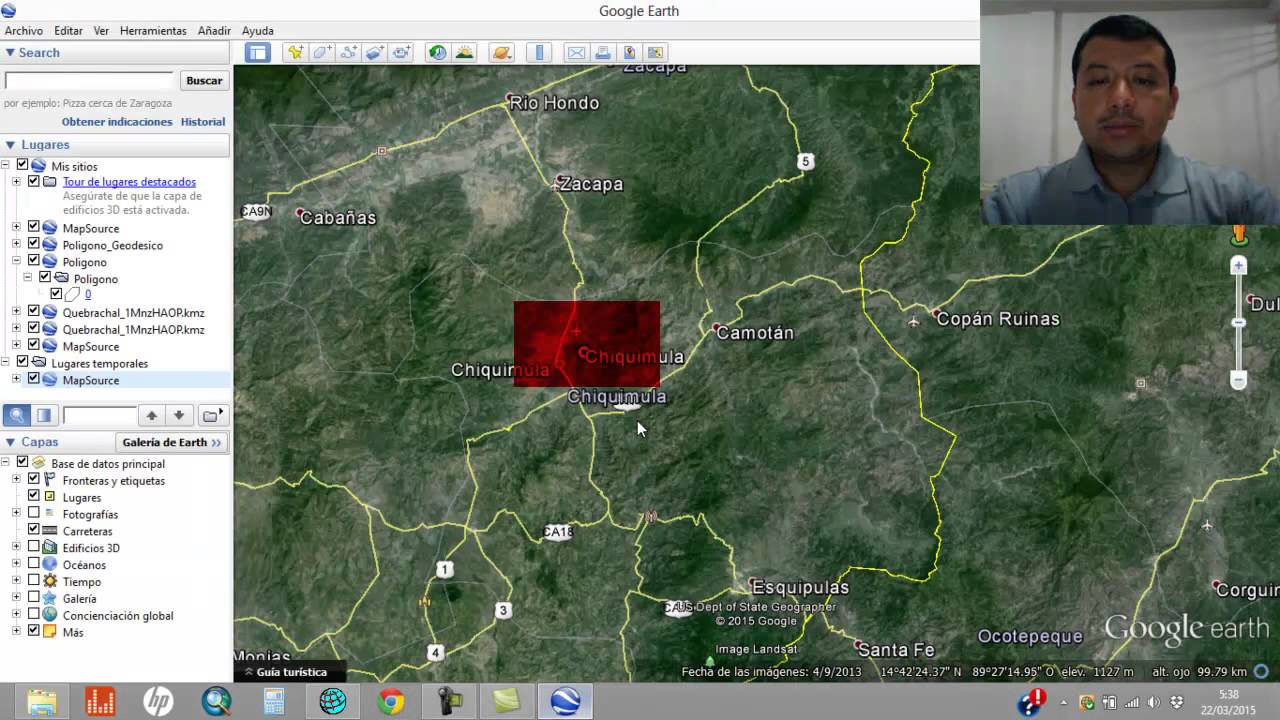The height and width of the screenshot is (720, 1280).
Task: Collapse the Capas panel triangle
Action: coord(10,442)
